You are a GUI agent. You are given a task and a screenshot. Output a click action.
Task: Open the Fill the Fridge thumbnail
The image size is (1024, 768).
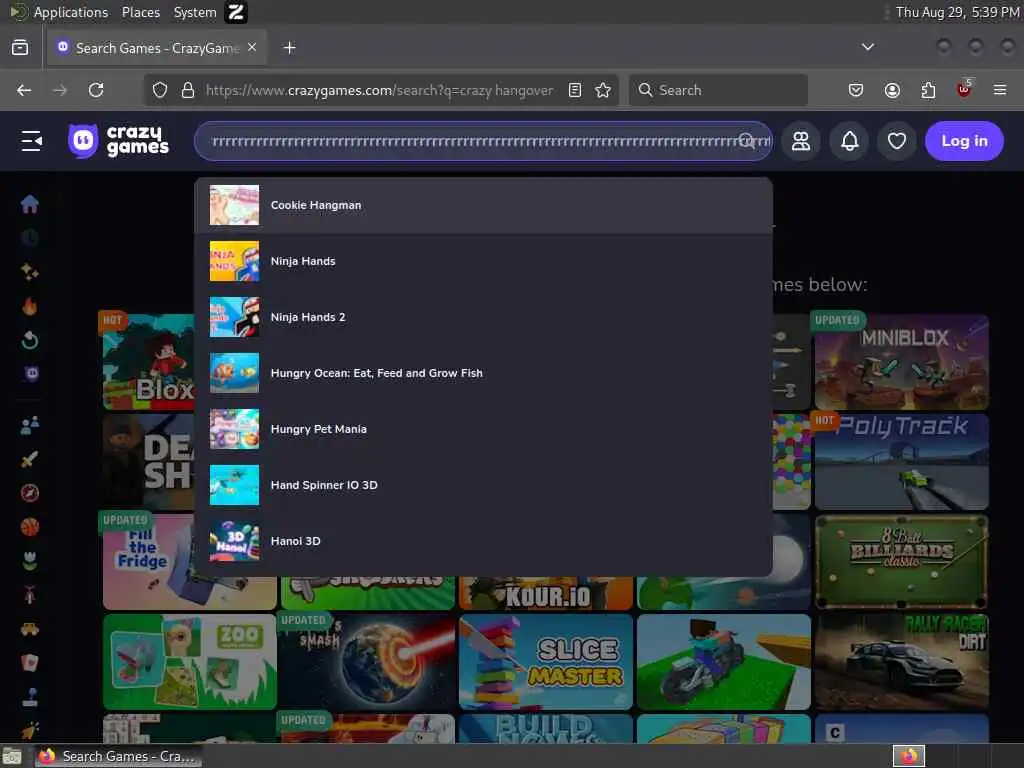click(x=148, y=562)
